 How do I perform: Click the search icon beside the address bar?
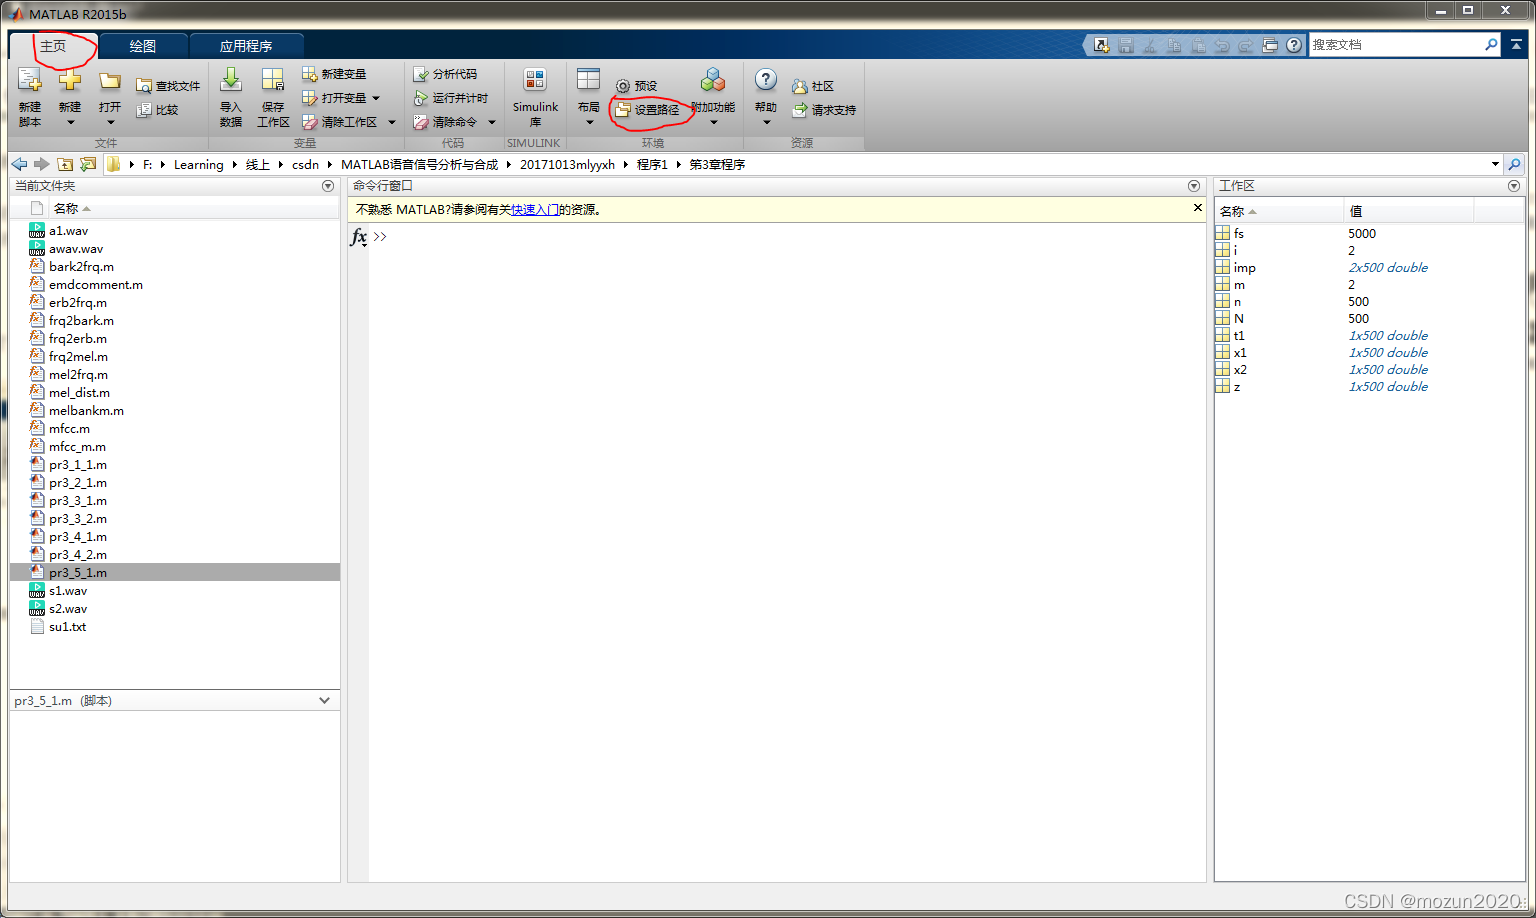(x=1514, y=164)
